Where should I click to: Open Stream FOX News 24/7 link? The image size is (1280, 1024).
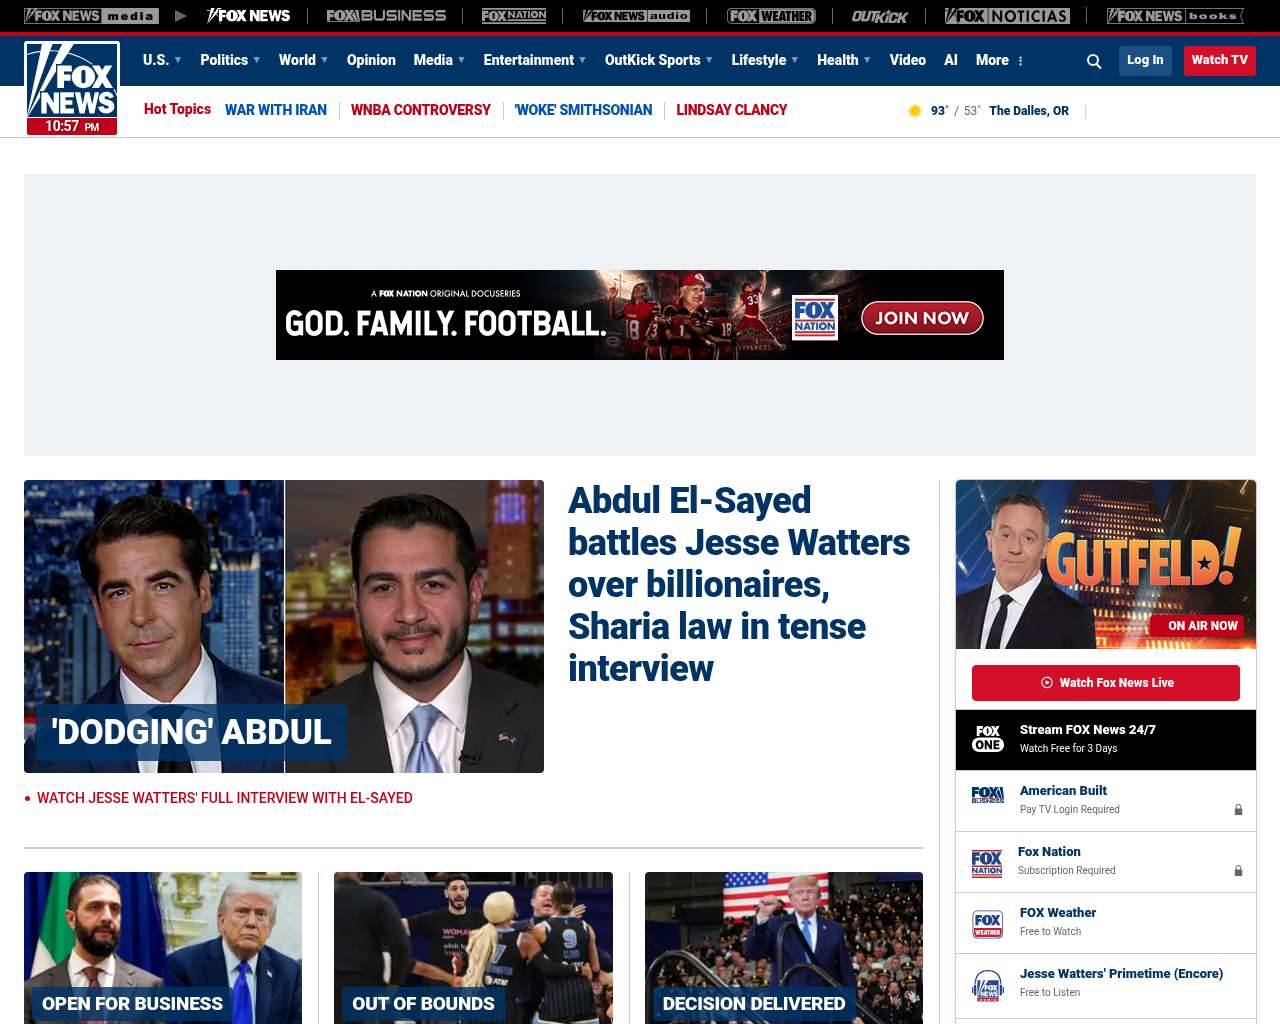(1088, 730)
